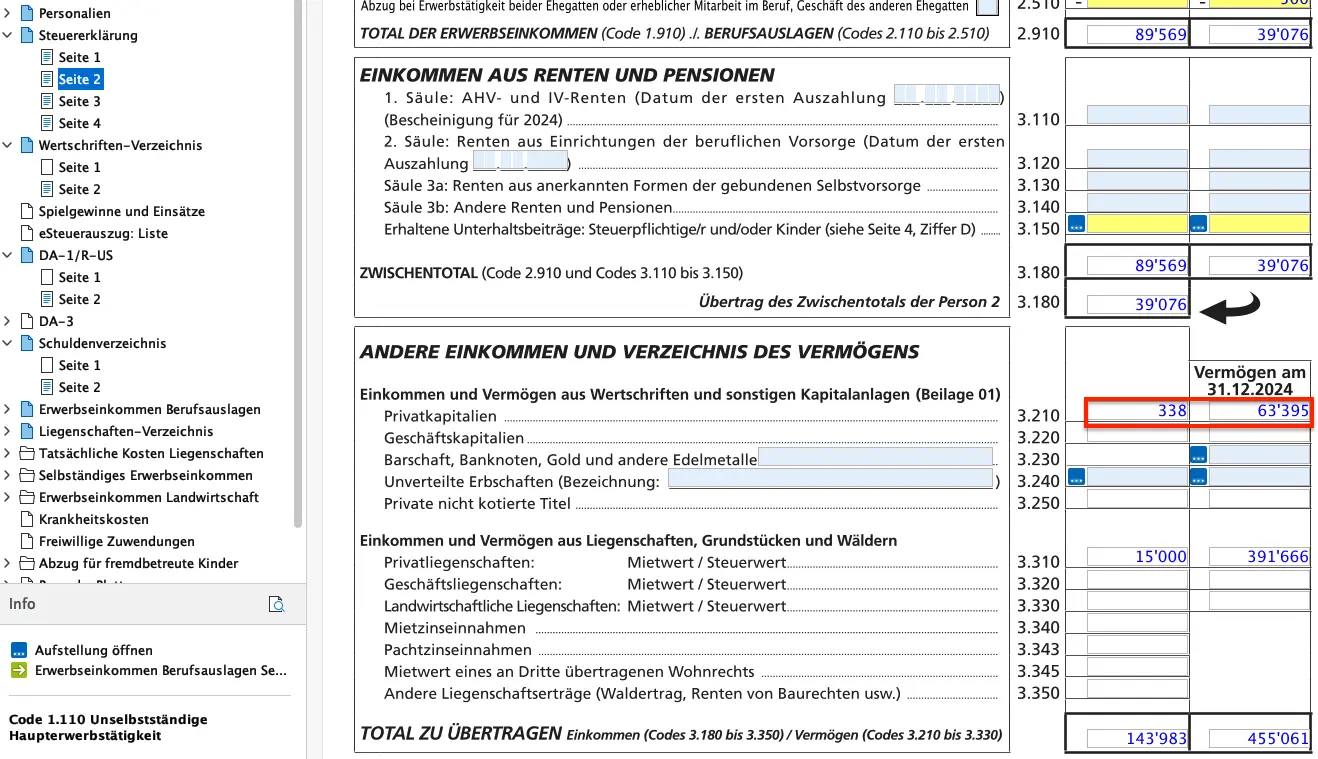Viewport: 1318px width, 759px height.
Task: Open details button for code 3.150 right column
Action: click(x=1198, y=224)
